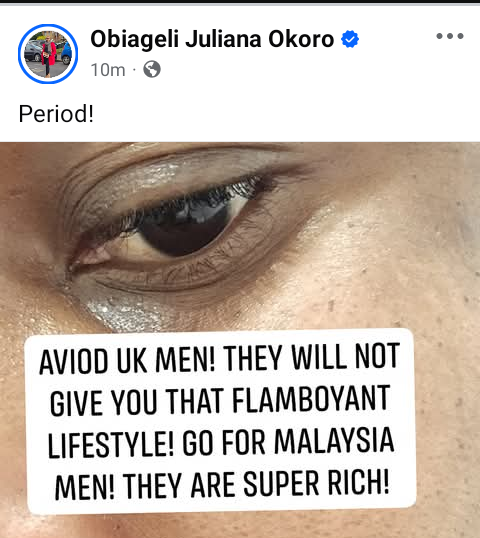The image size is (480, 538).
Task: Click the word "FLAMBOYANT" in sticker
Action: pyautogui.click(x=311, y=399)
